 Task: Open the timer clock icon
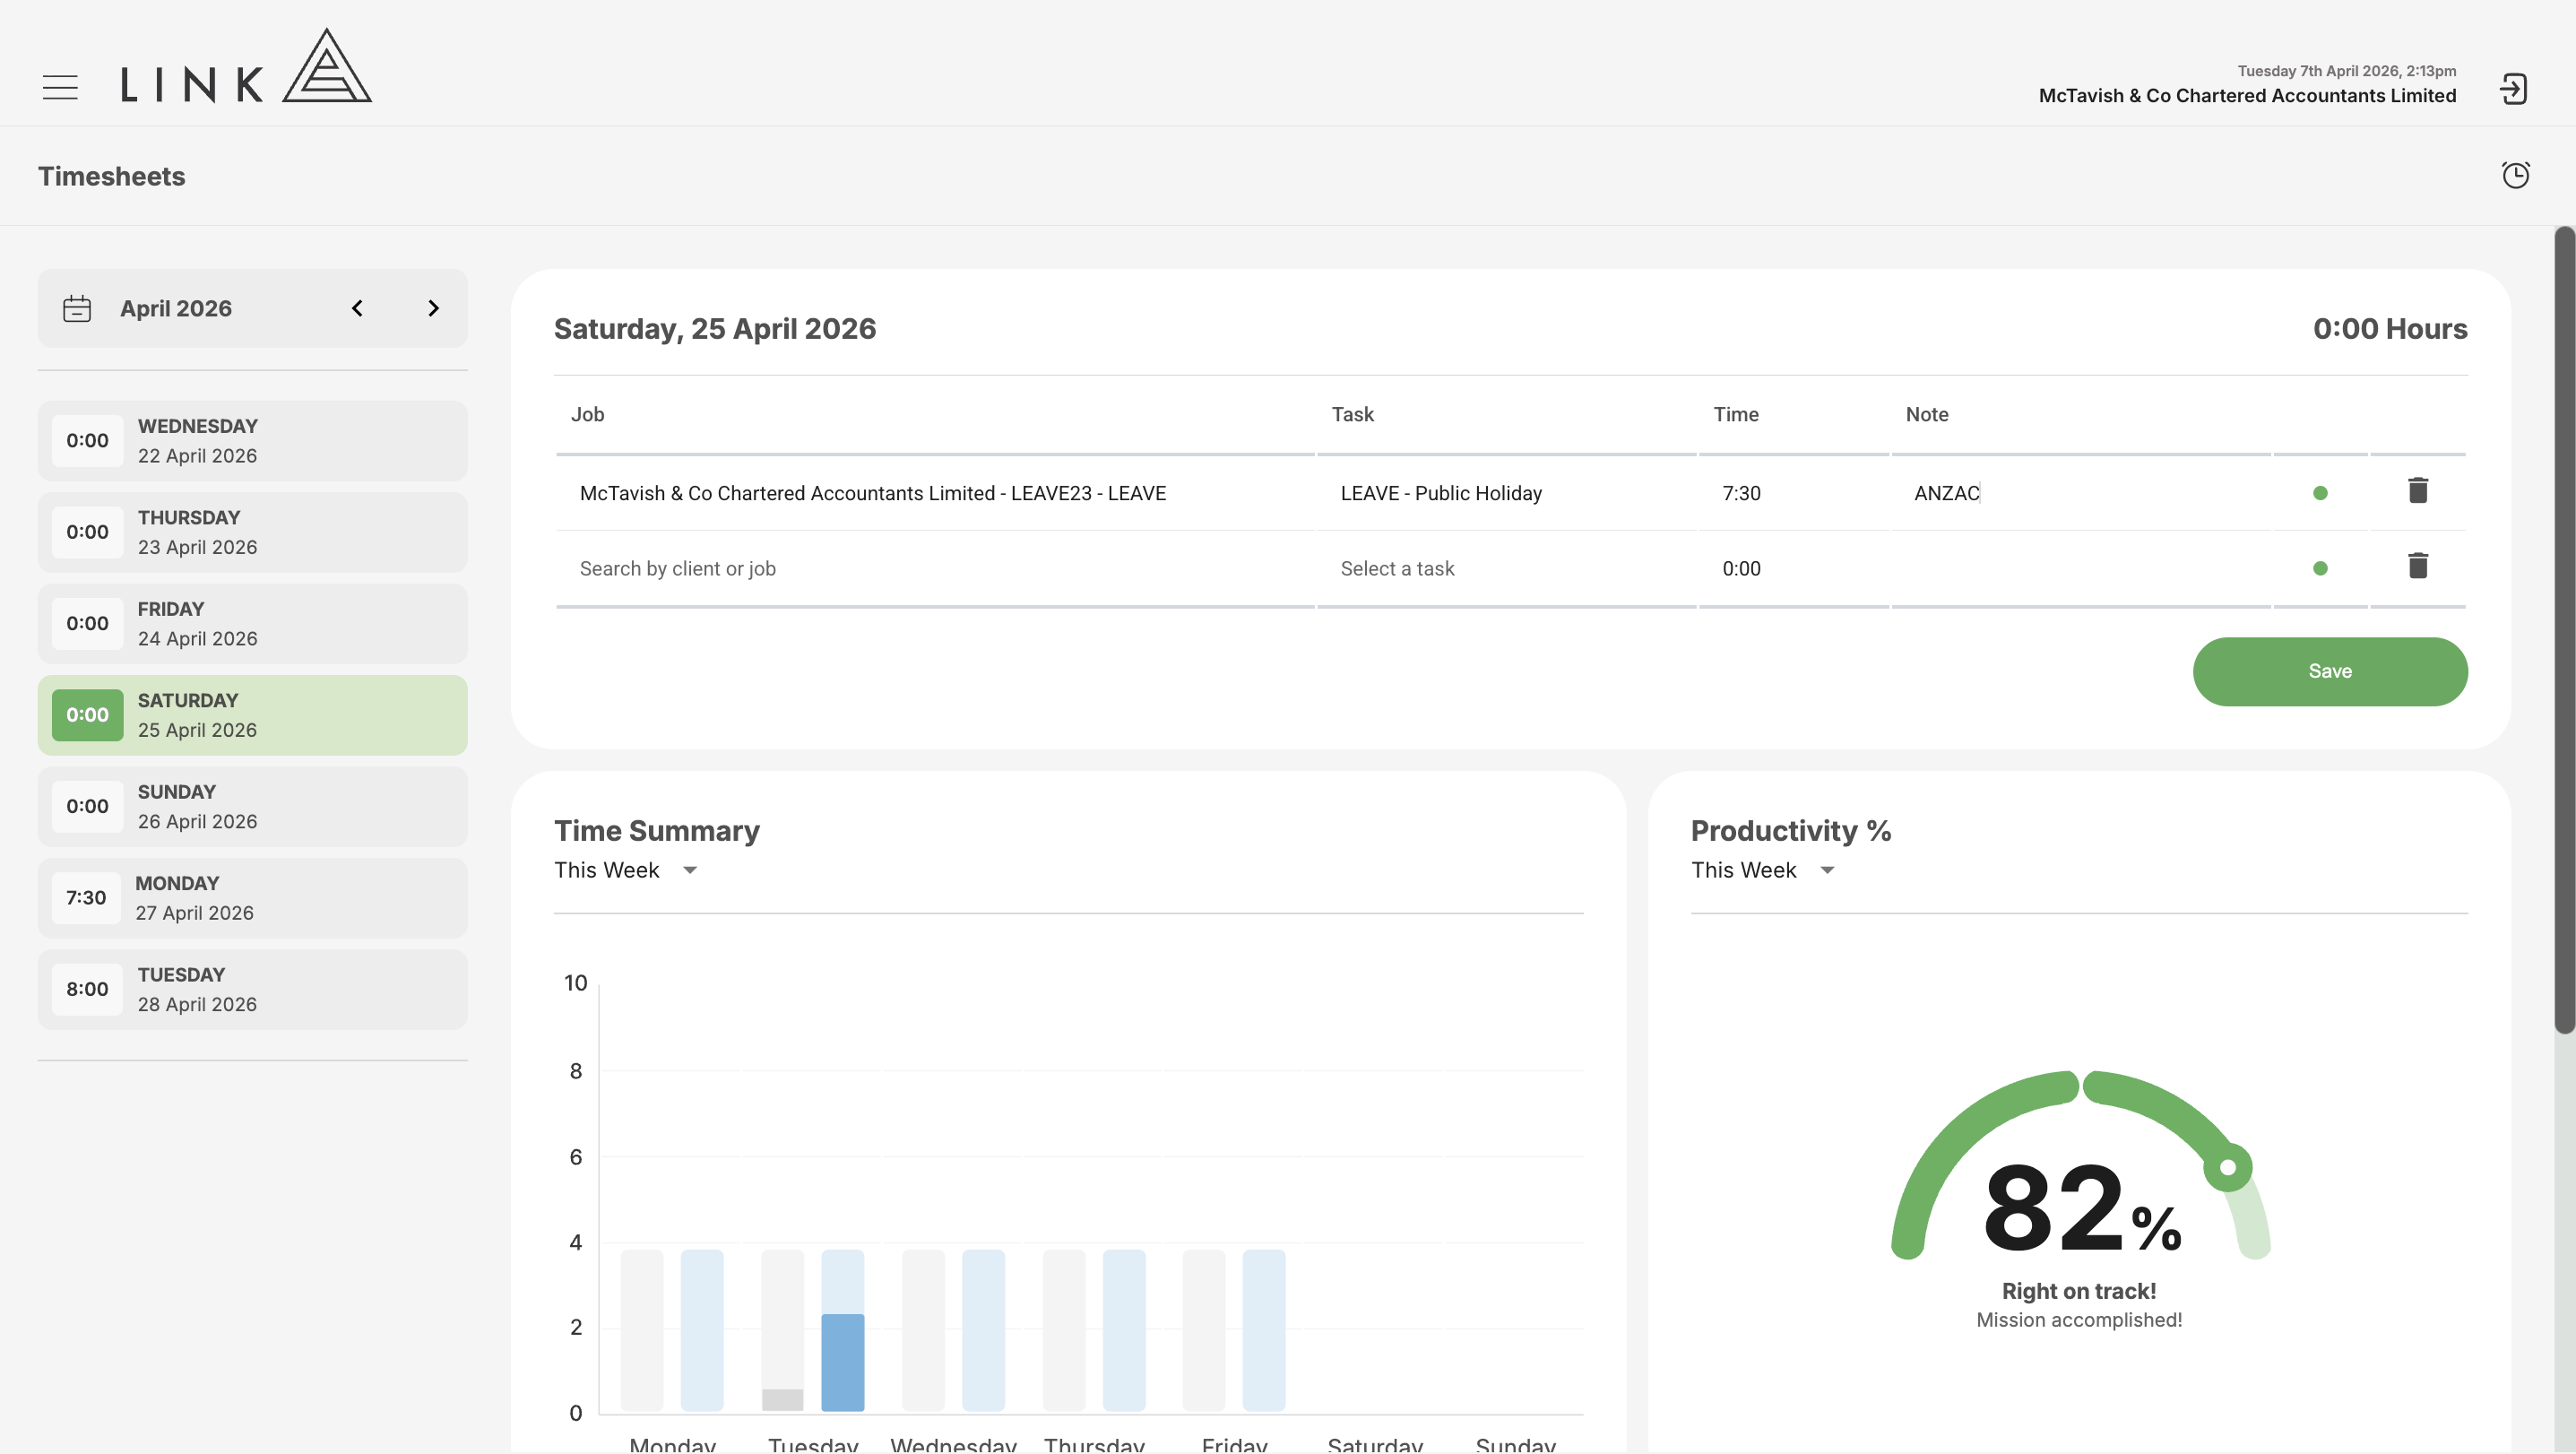click(x=2515, y=175)
